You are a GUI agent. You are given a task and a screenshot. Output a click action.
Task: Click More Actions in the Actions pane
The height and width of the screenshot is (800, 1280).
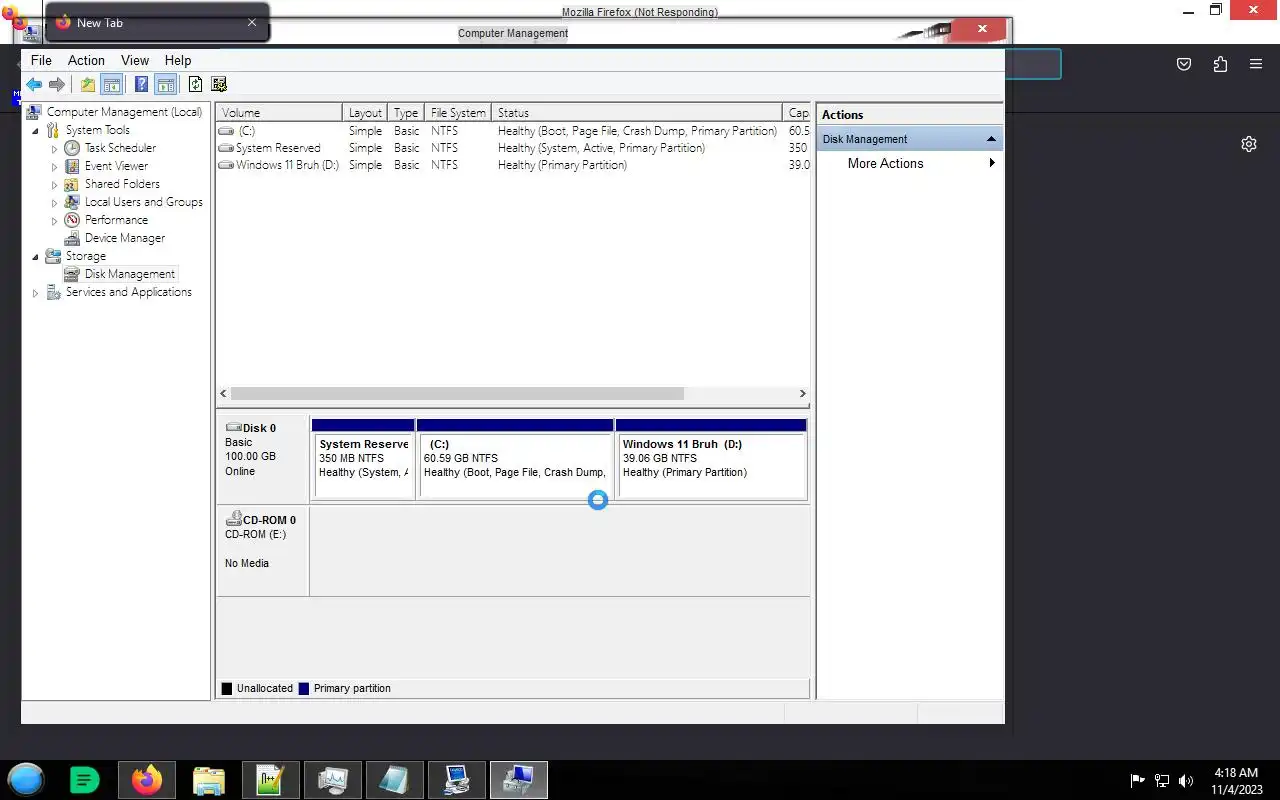point(885,163)
